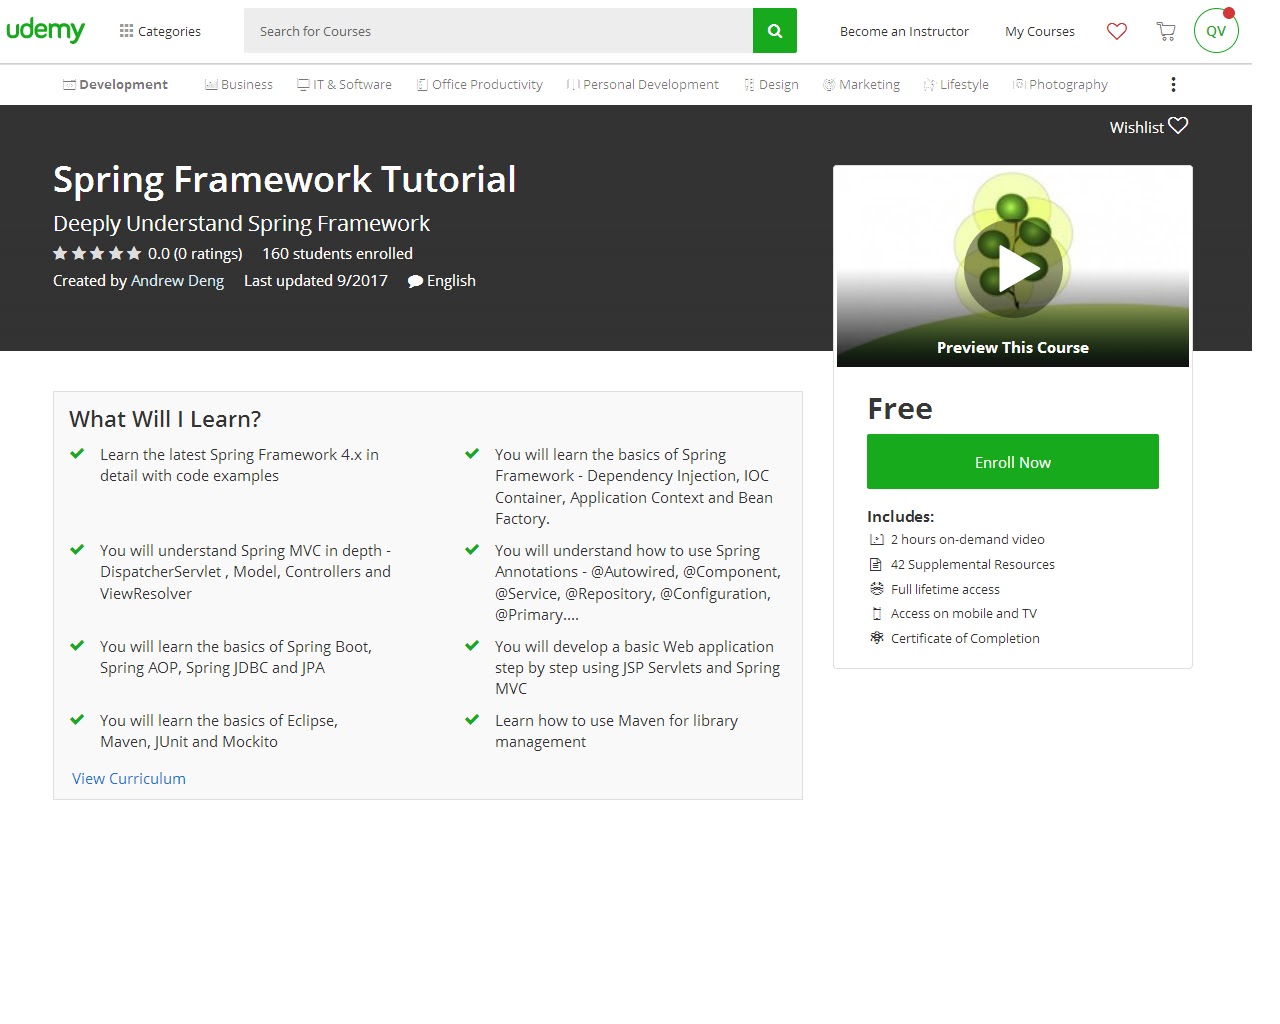The image size is (1280, 1024).
Task: Click the Full lifetime access icon
Action: [877, 589]
